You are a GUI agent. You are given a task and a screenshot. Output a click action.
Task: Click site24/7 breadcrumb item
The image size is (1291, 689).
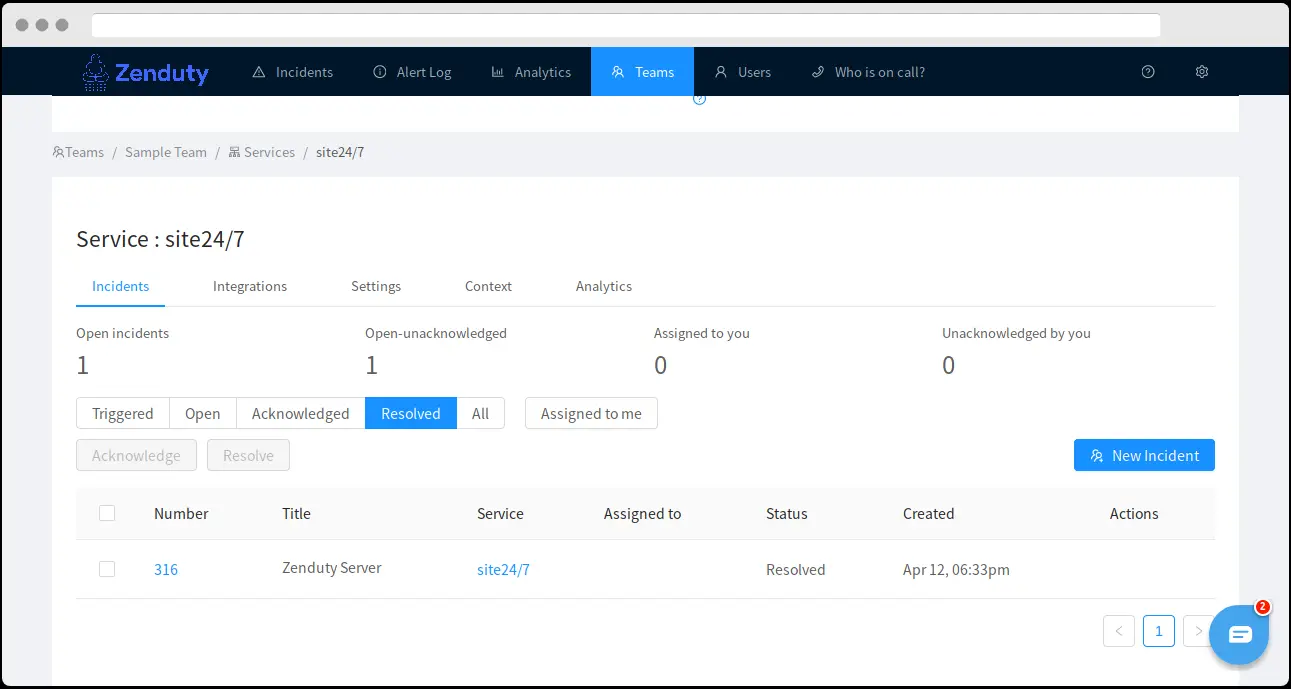pos(340,152)
